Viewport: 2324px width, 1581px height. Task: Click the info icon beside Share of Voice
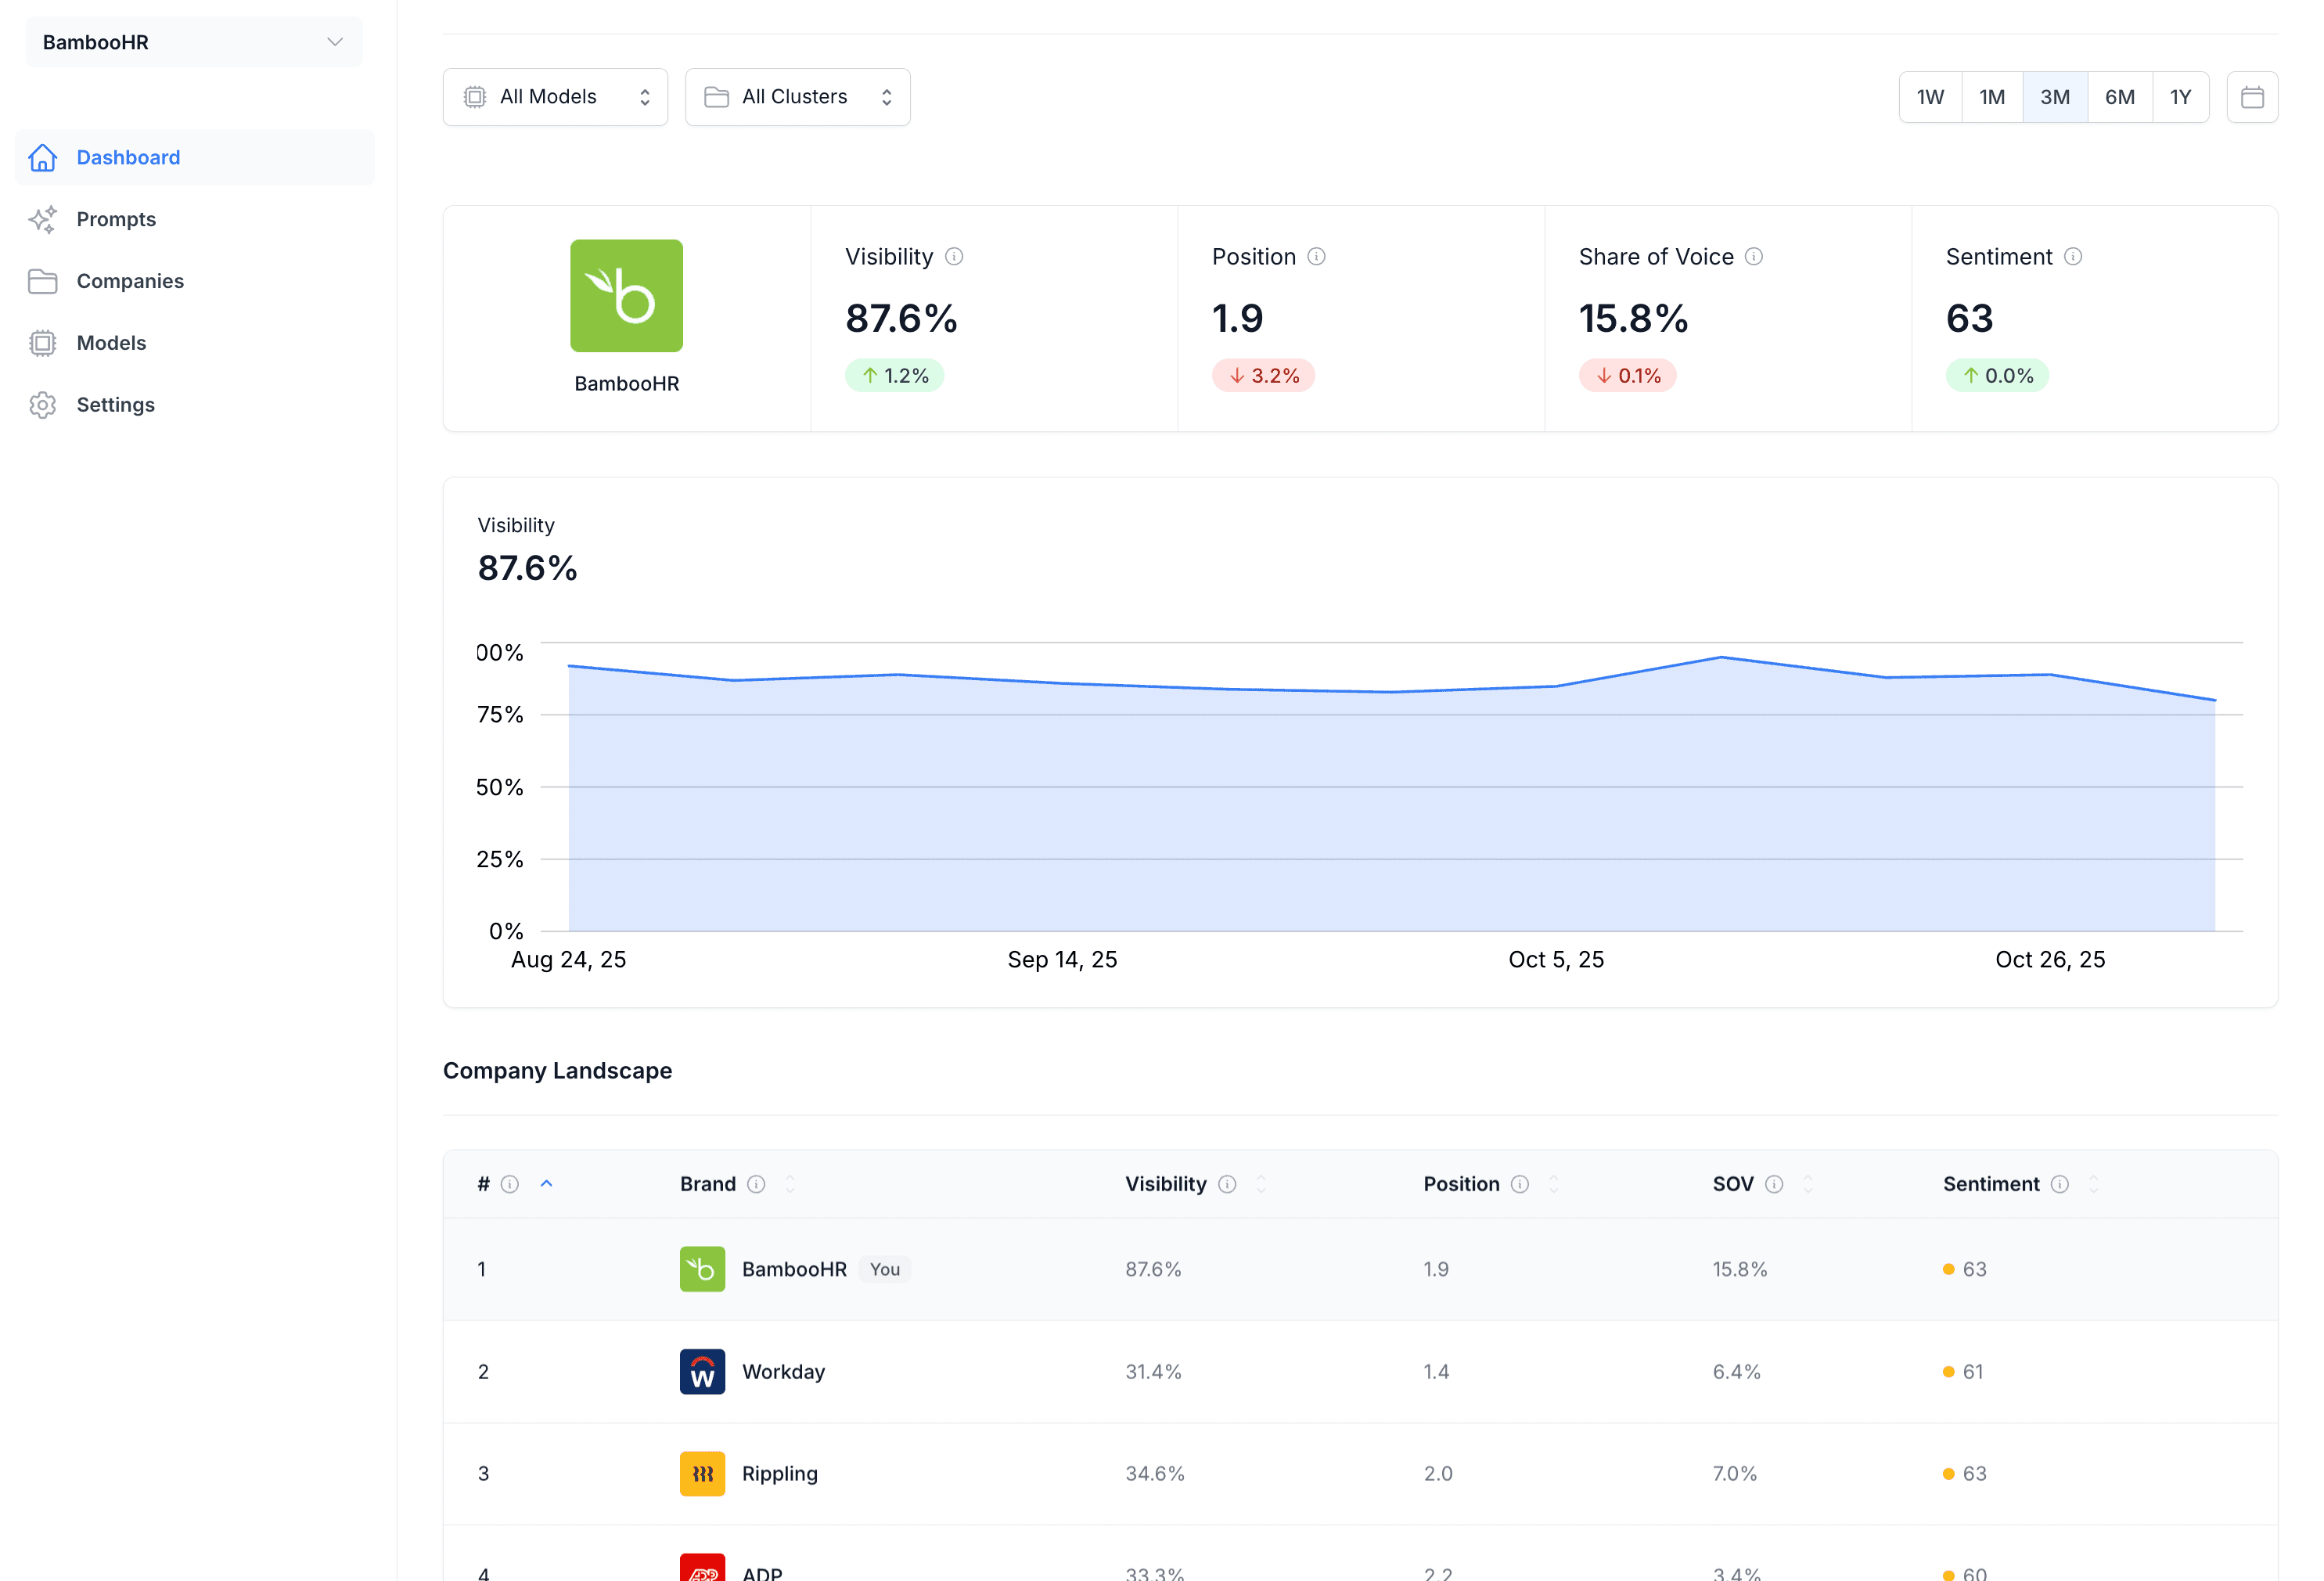(x=1756, y=256)
